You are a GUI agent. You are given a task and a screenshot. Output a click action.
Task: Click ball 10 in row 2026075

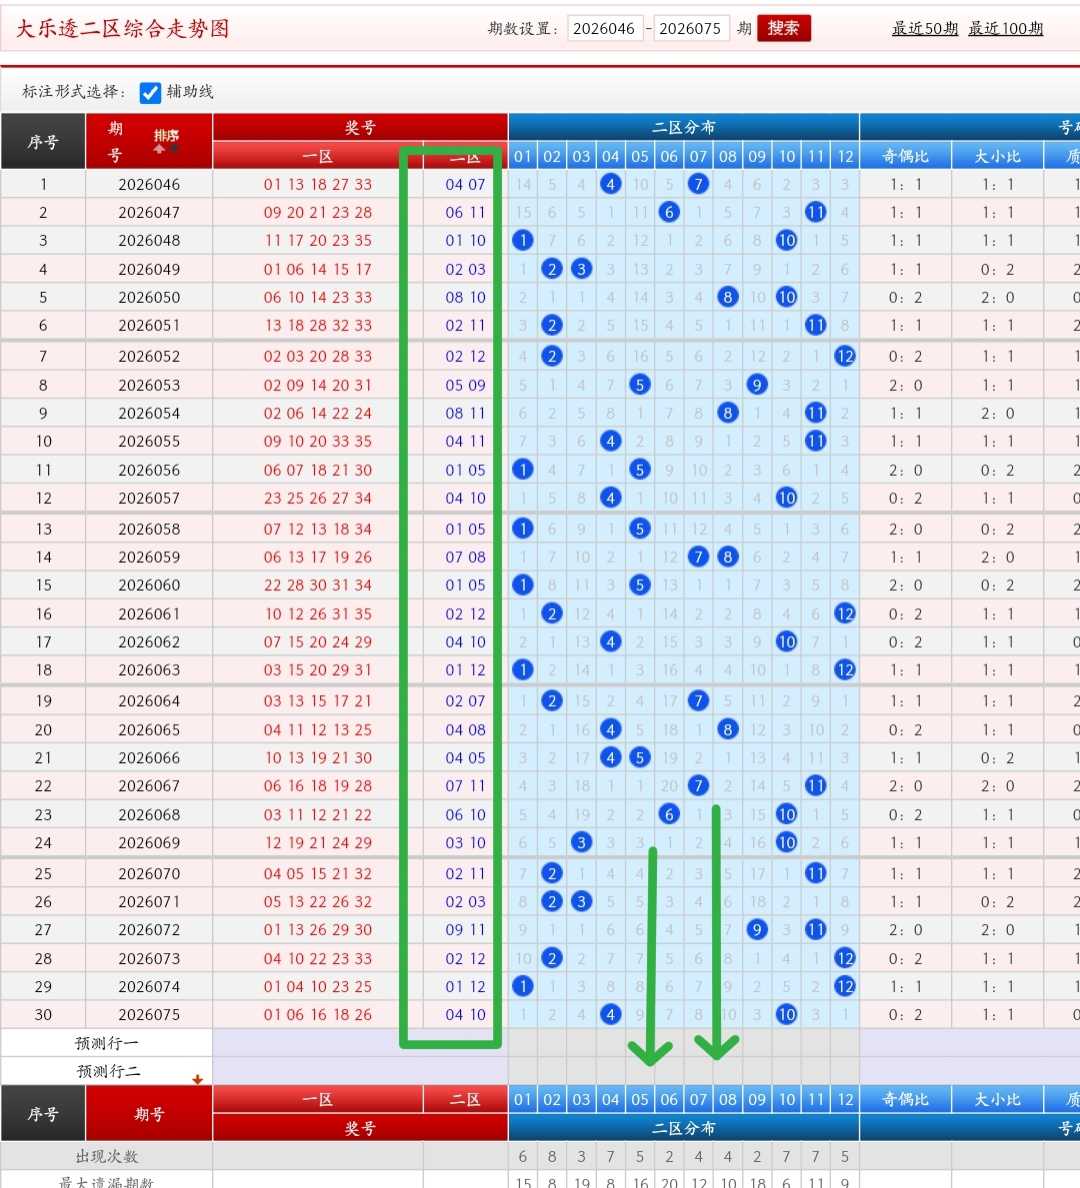(x=786, y=1014)
